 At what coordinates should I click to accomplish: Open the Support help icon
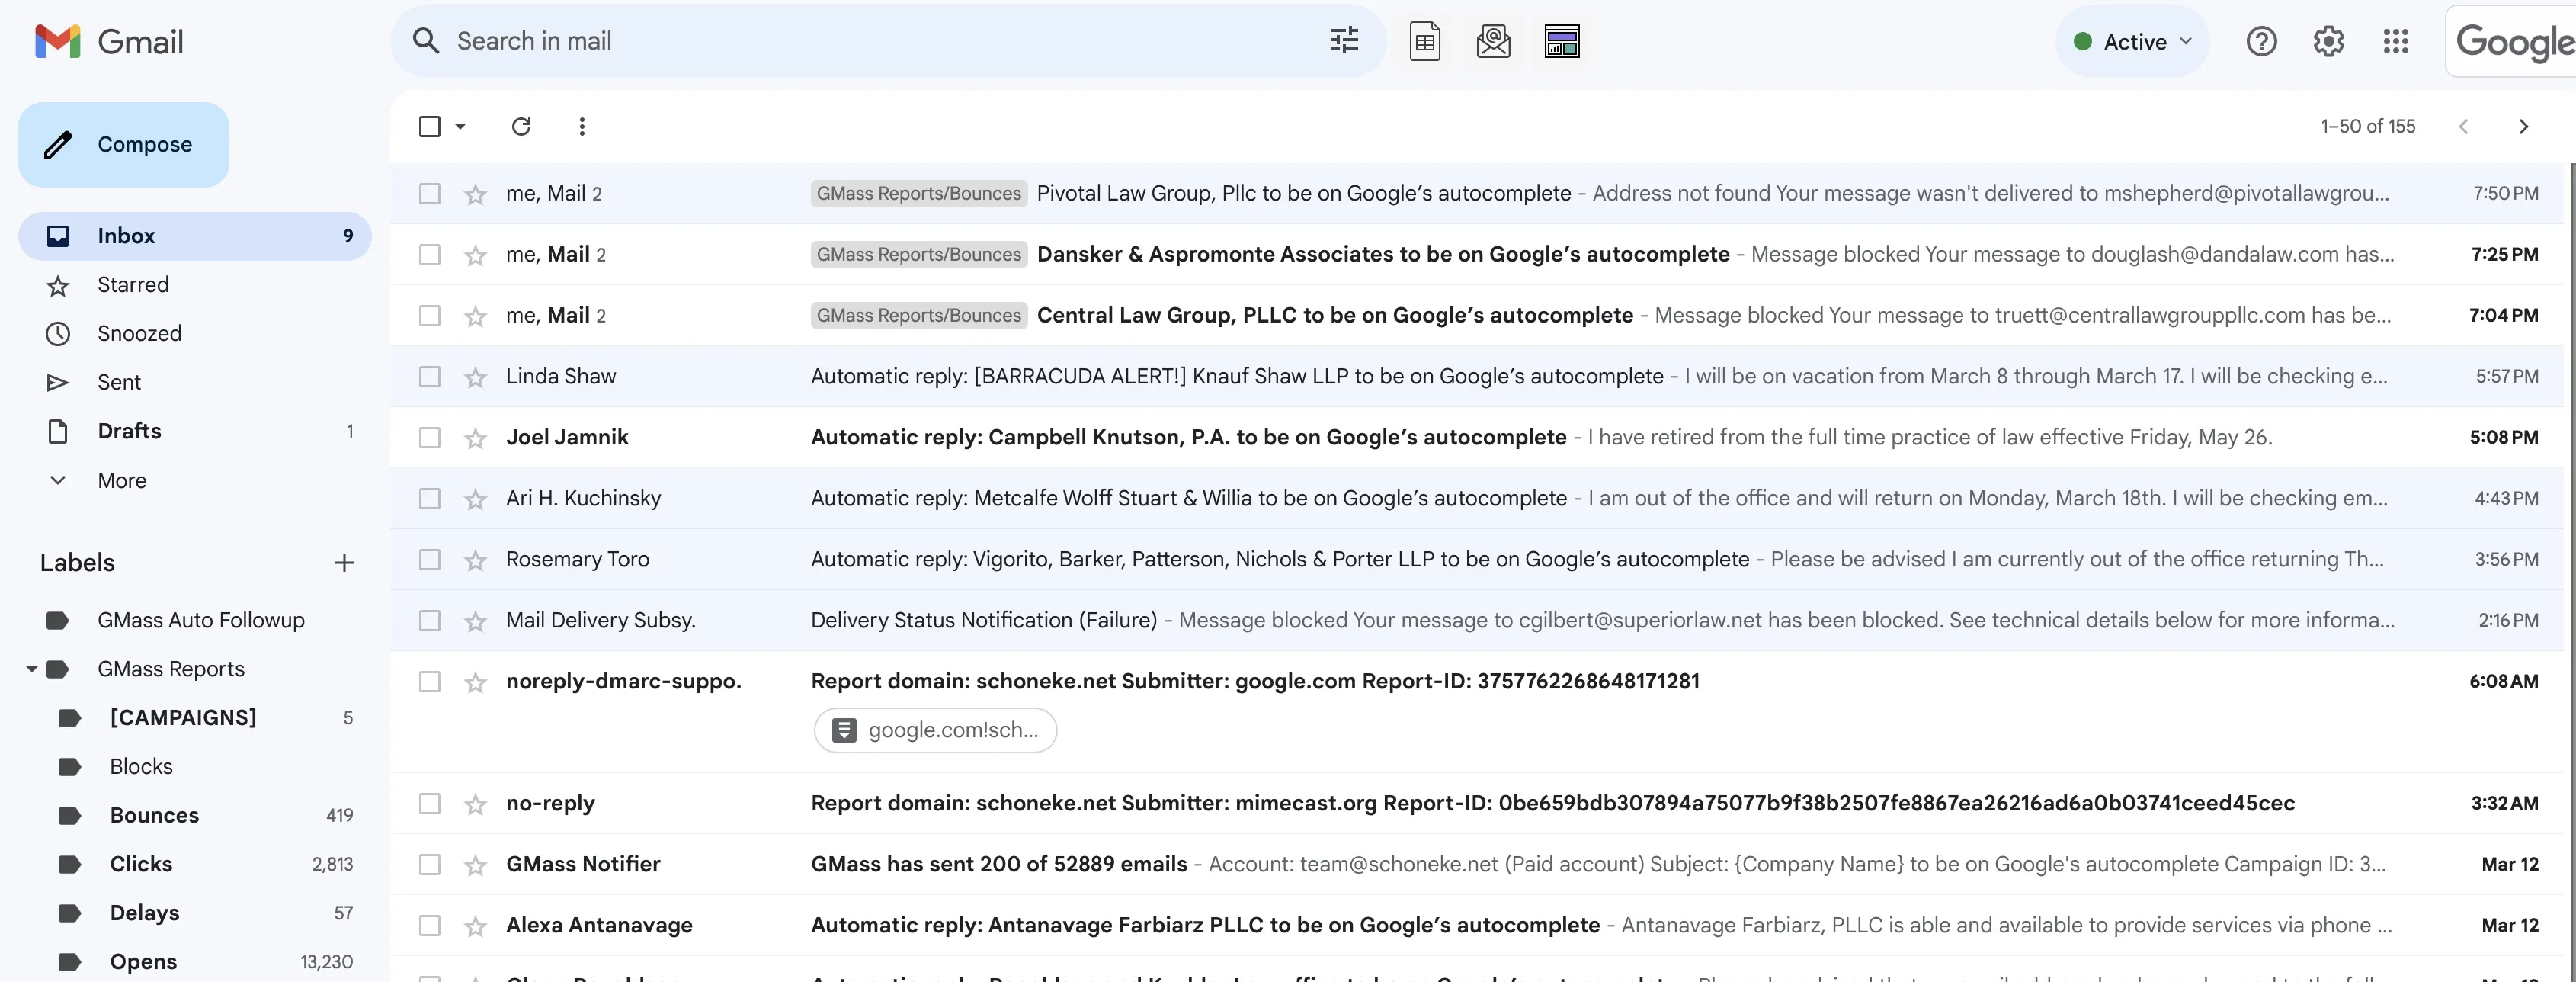pyautogui.click(x=2261, y=41)
